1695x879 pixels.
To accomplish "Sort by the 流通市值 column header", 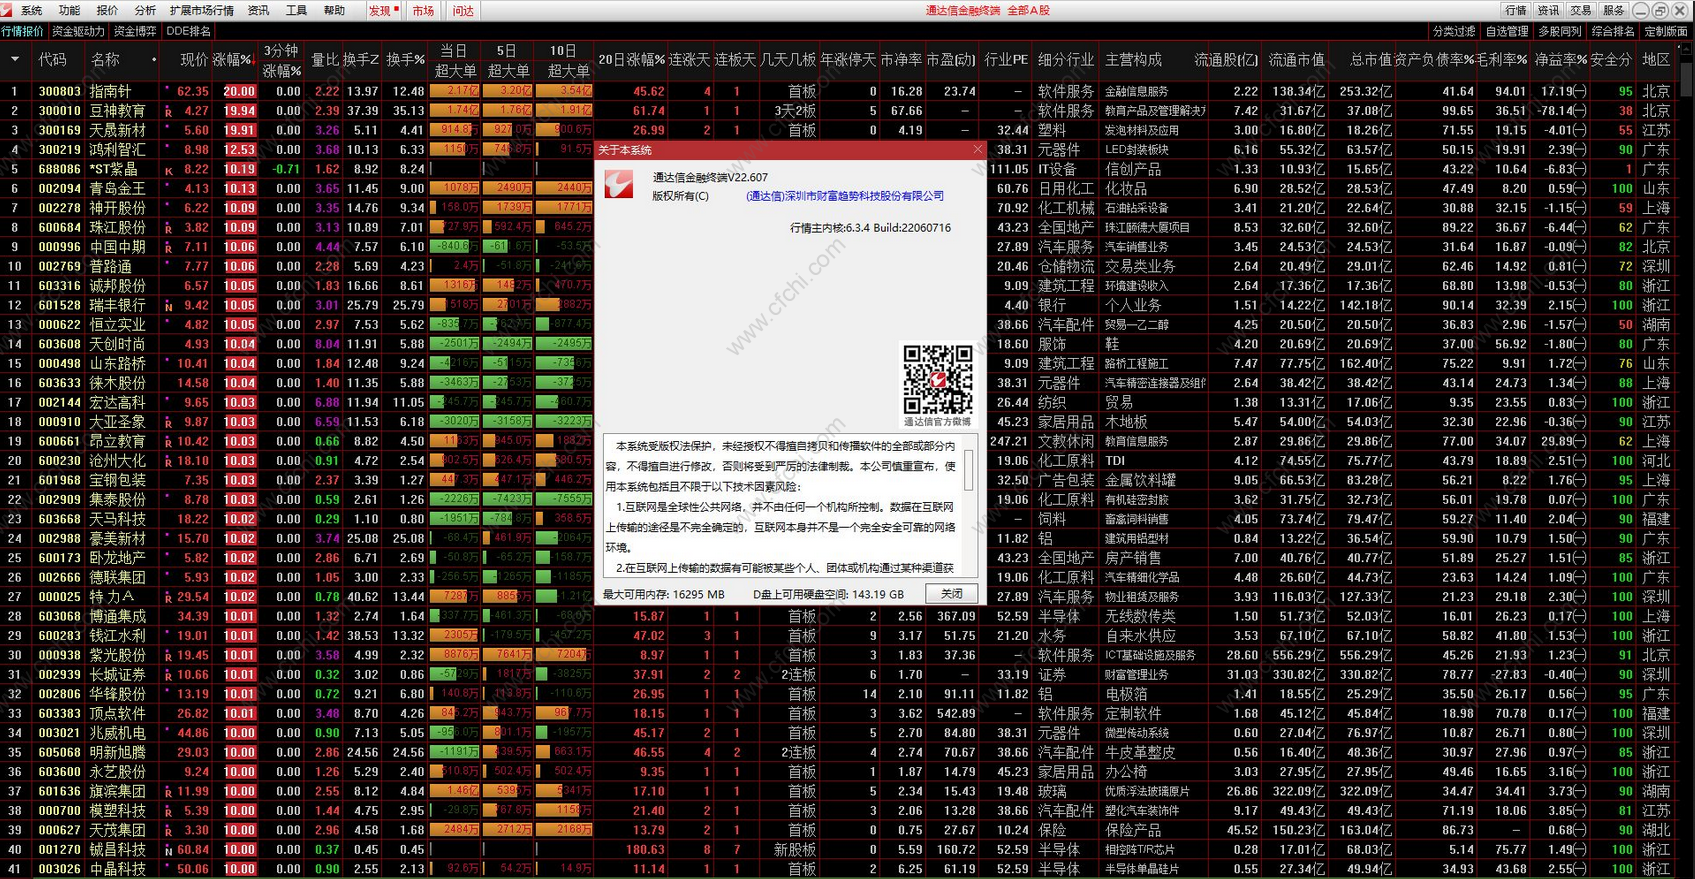I will (1296, 60).
